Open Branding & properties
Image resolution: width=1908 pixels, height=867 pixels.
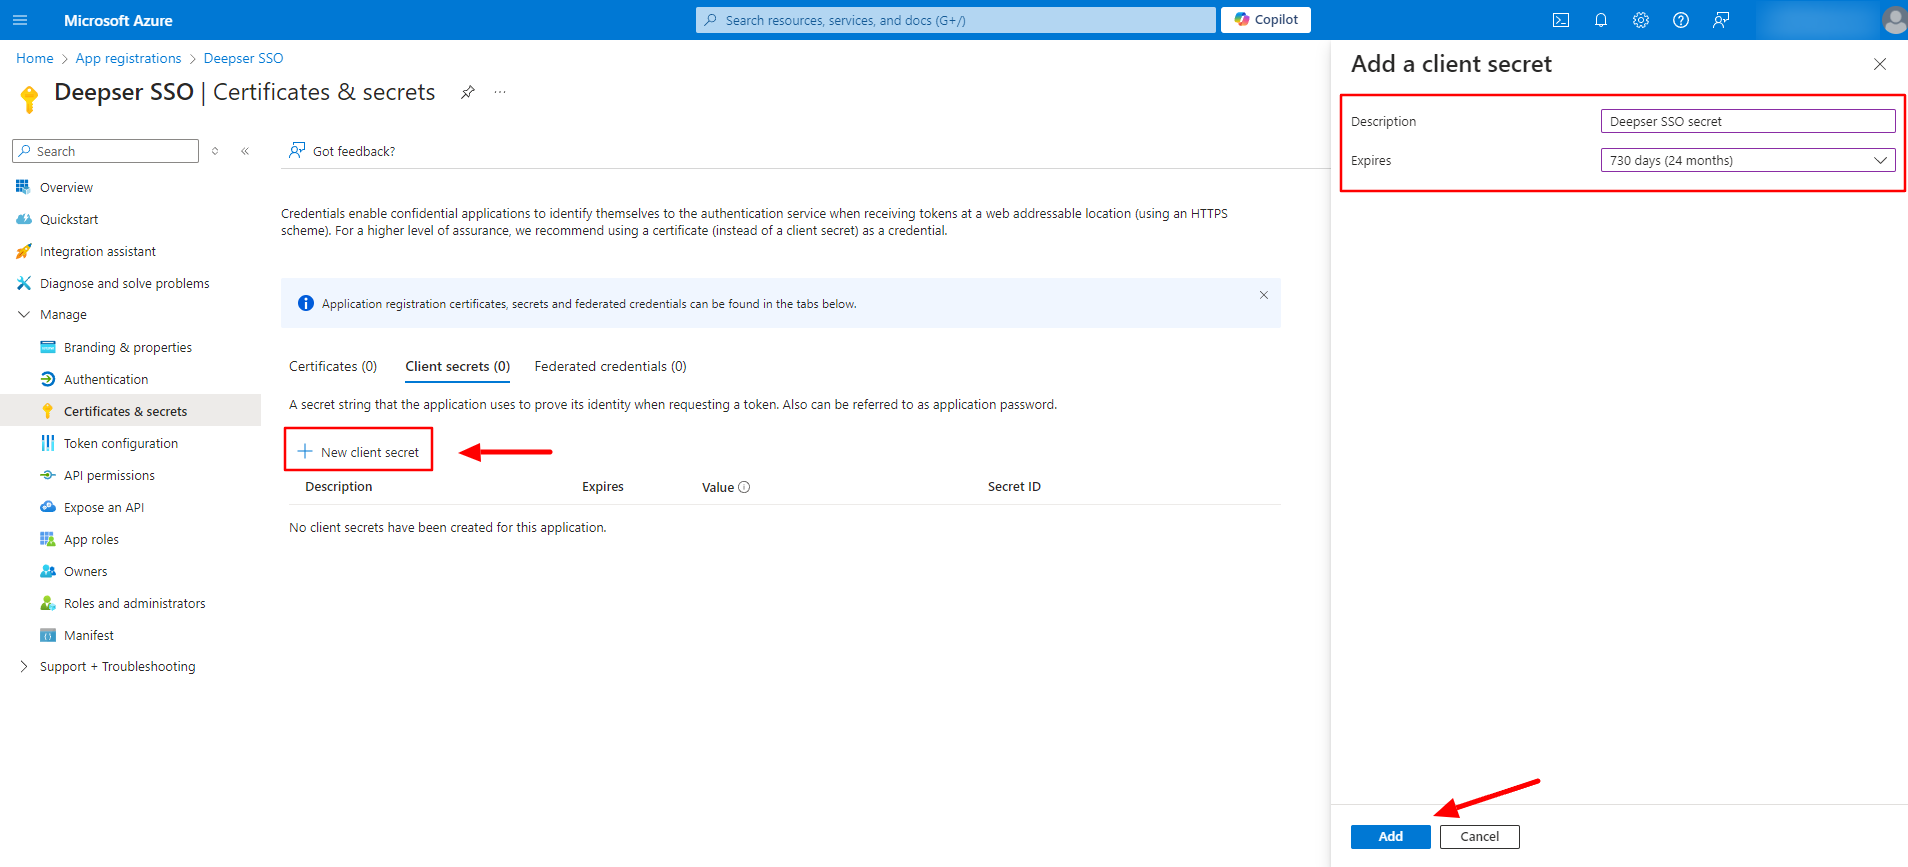(130, 347)
